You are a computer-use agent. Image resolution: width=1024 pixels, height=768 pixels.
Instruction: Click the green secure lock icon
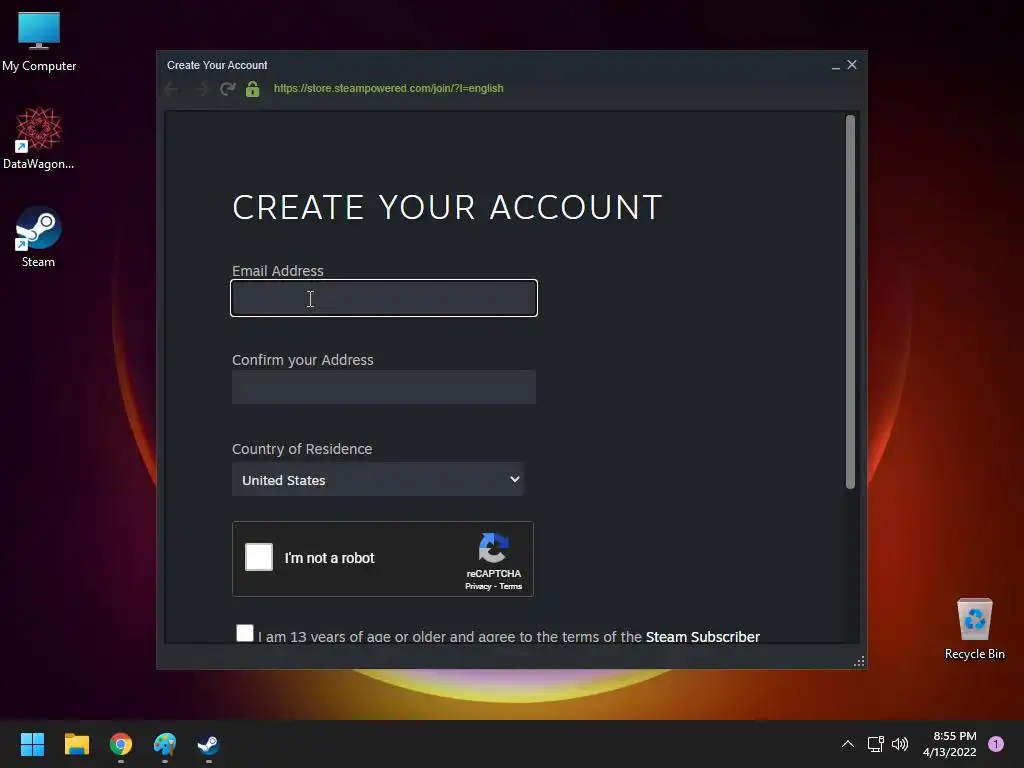[253, 89]
